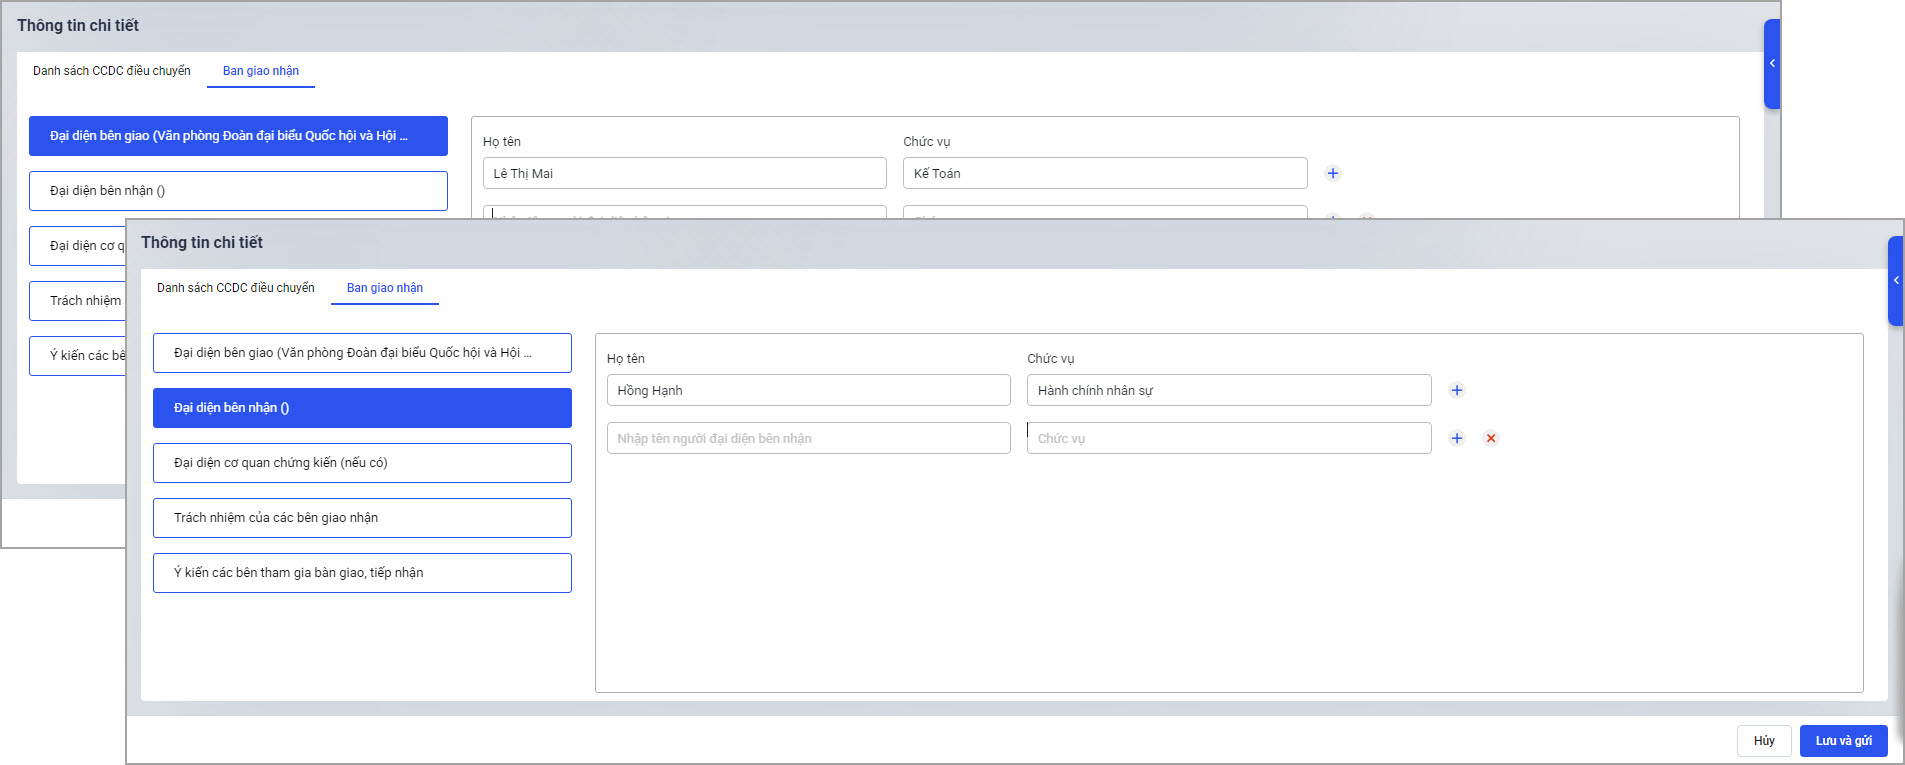Open Danh sách CCDC điều chuyển tab in back window
The image size is (1905, 765).
click(111, 71)
